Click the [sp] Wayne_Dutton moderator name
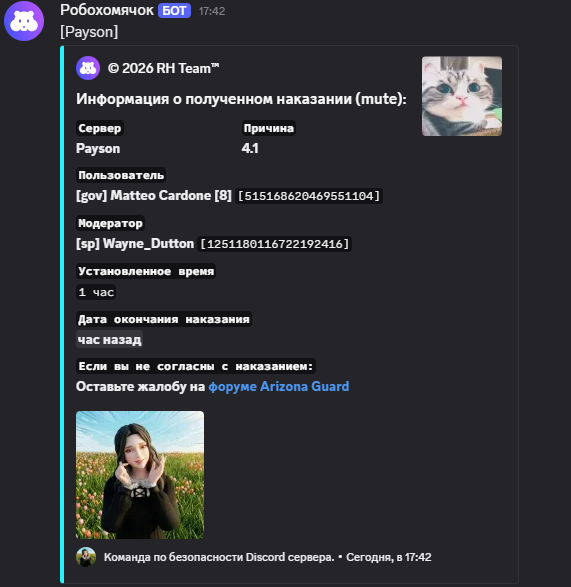Image resolution: width=571 pixels, height=587 pixels. 135,244
